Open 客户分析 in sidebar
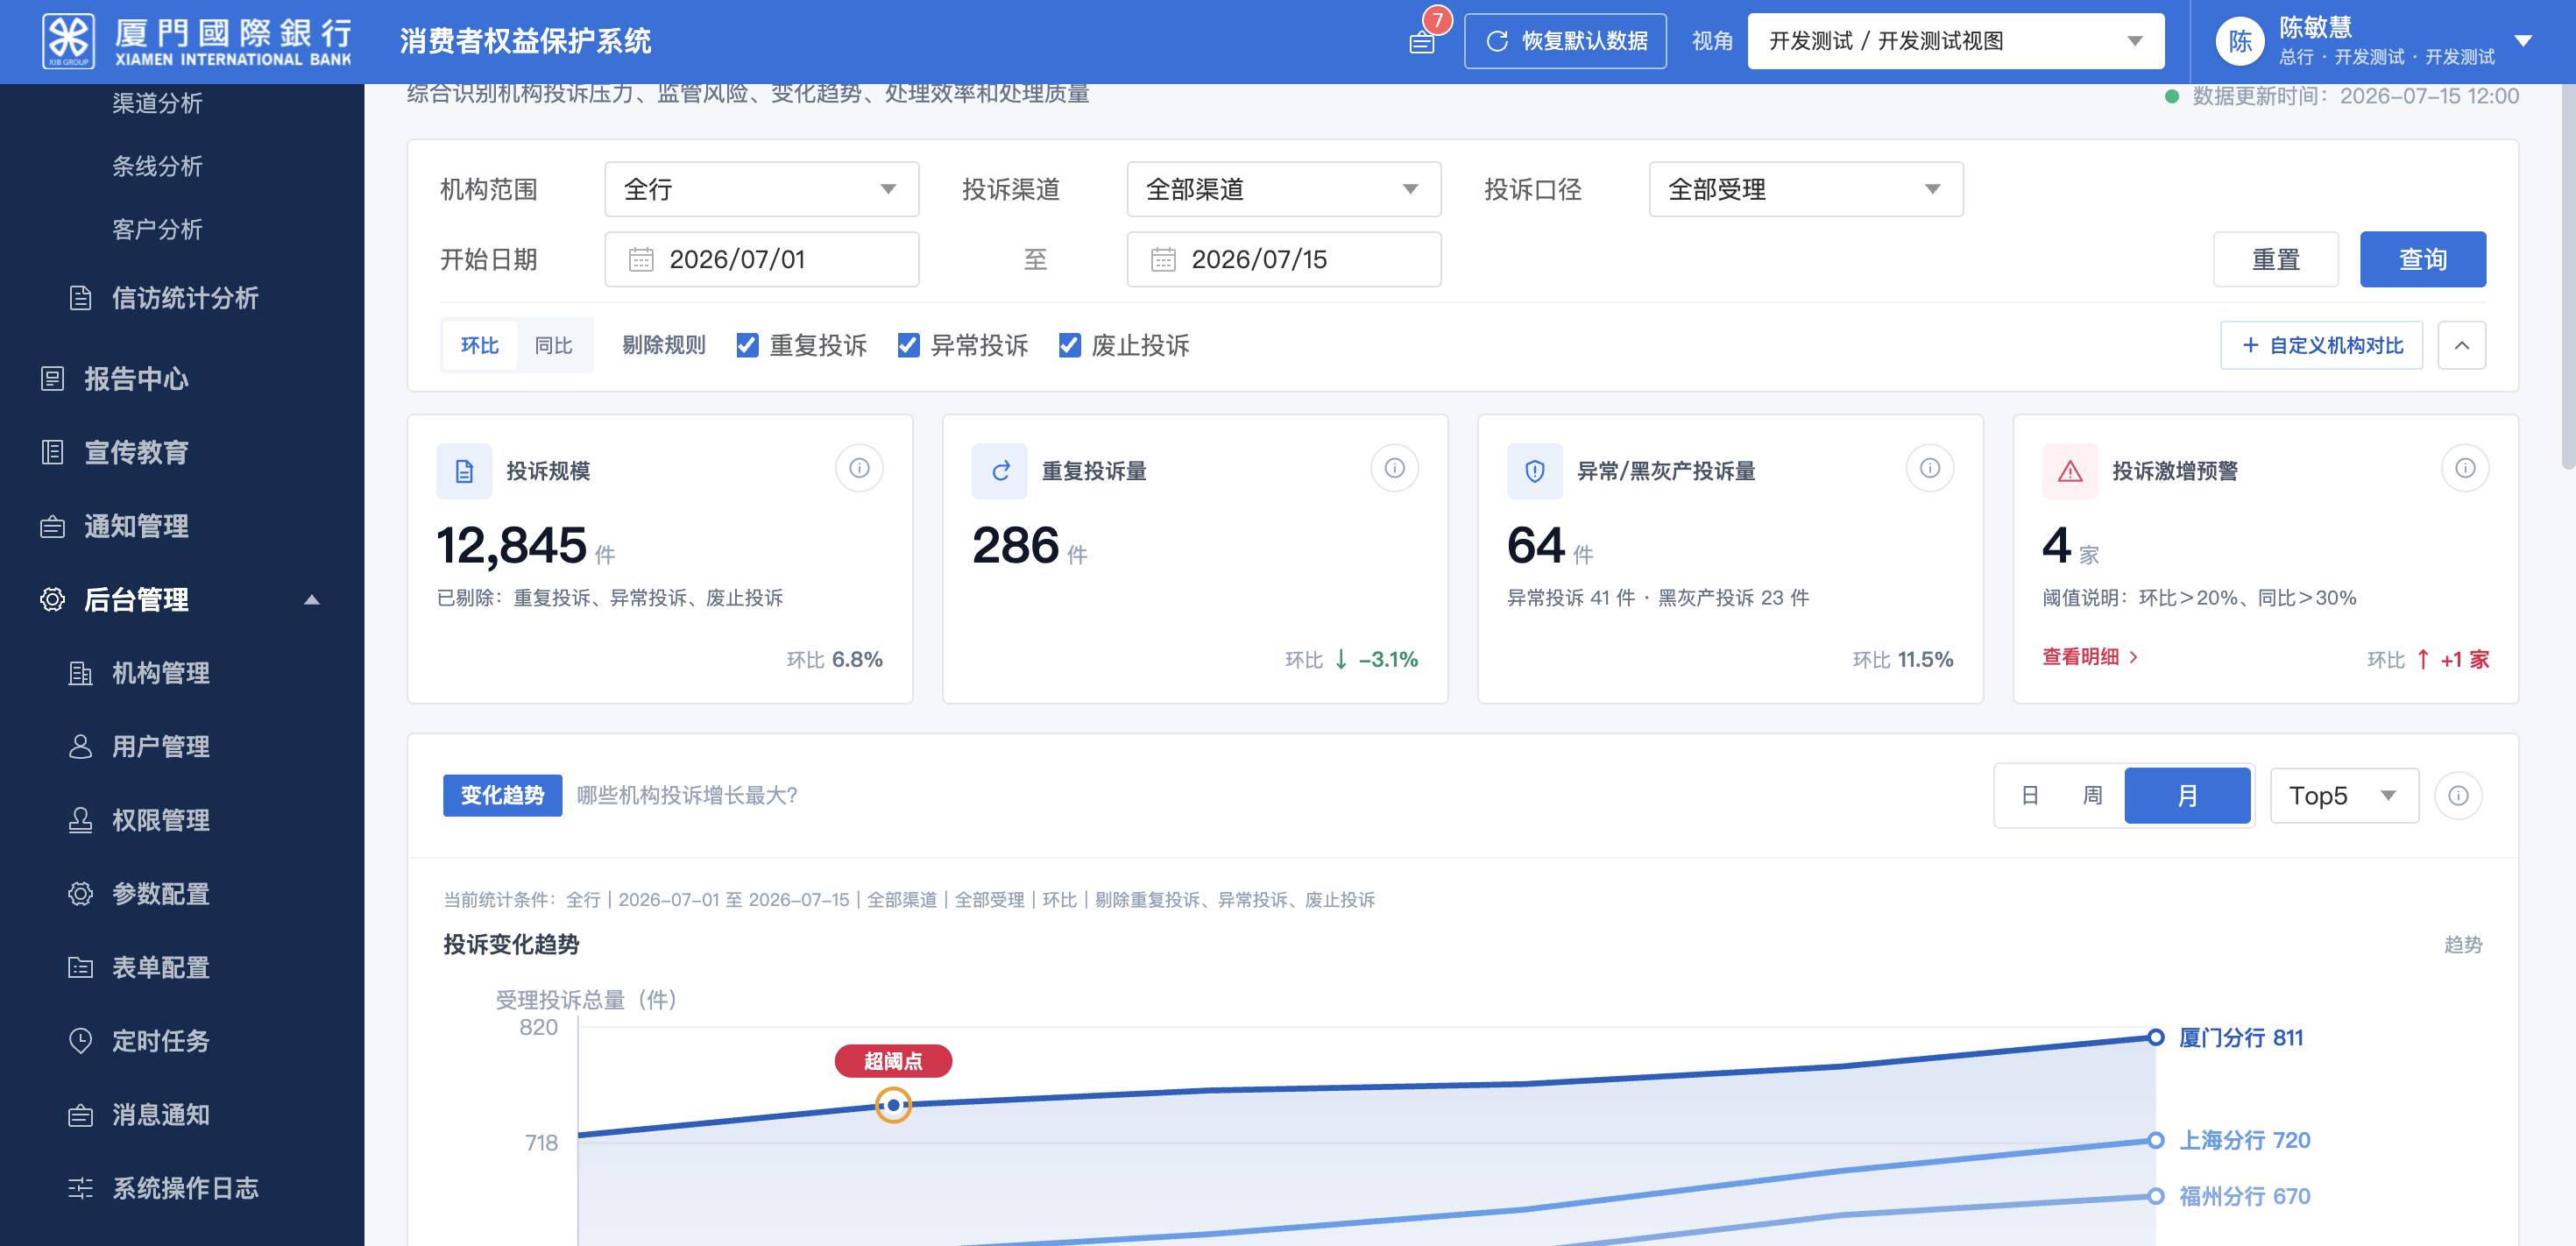Viewport: 2576px width, 1246px height. coord(157,229)
